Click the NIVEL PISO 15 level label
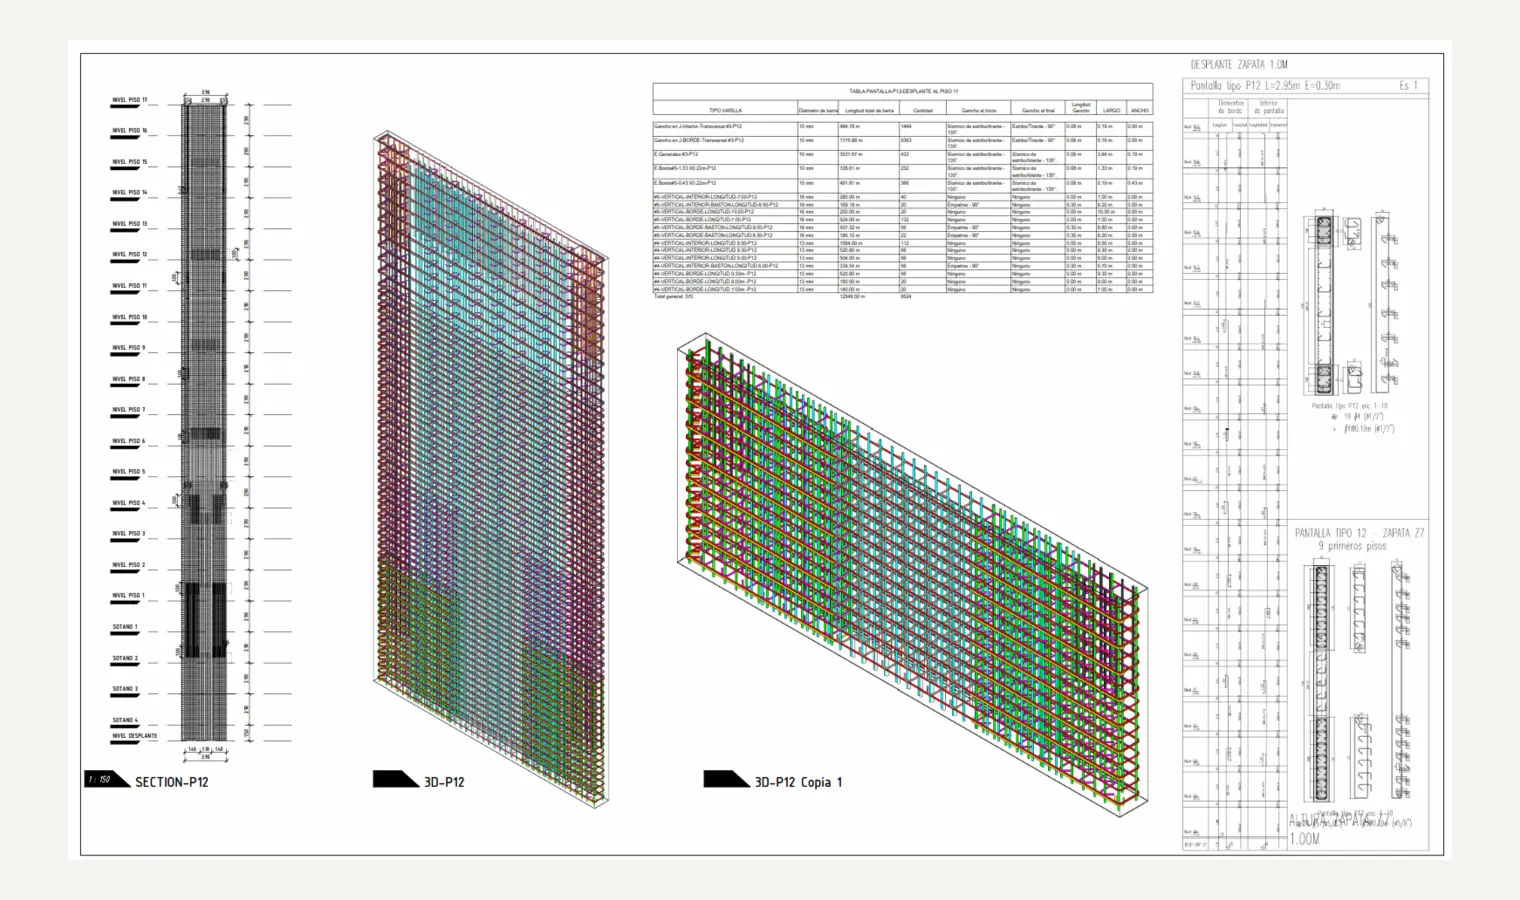1520x900 pixels. click(x=129, y=162)
